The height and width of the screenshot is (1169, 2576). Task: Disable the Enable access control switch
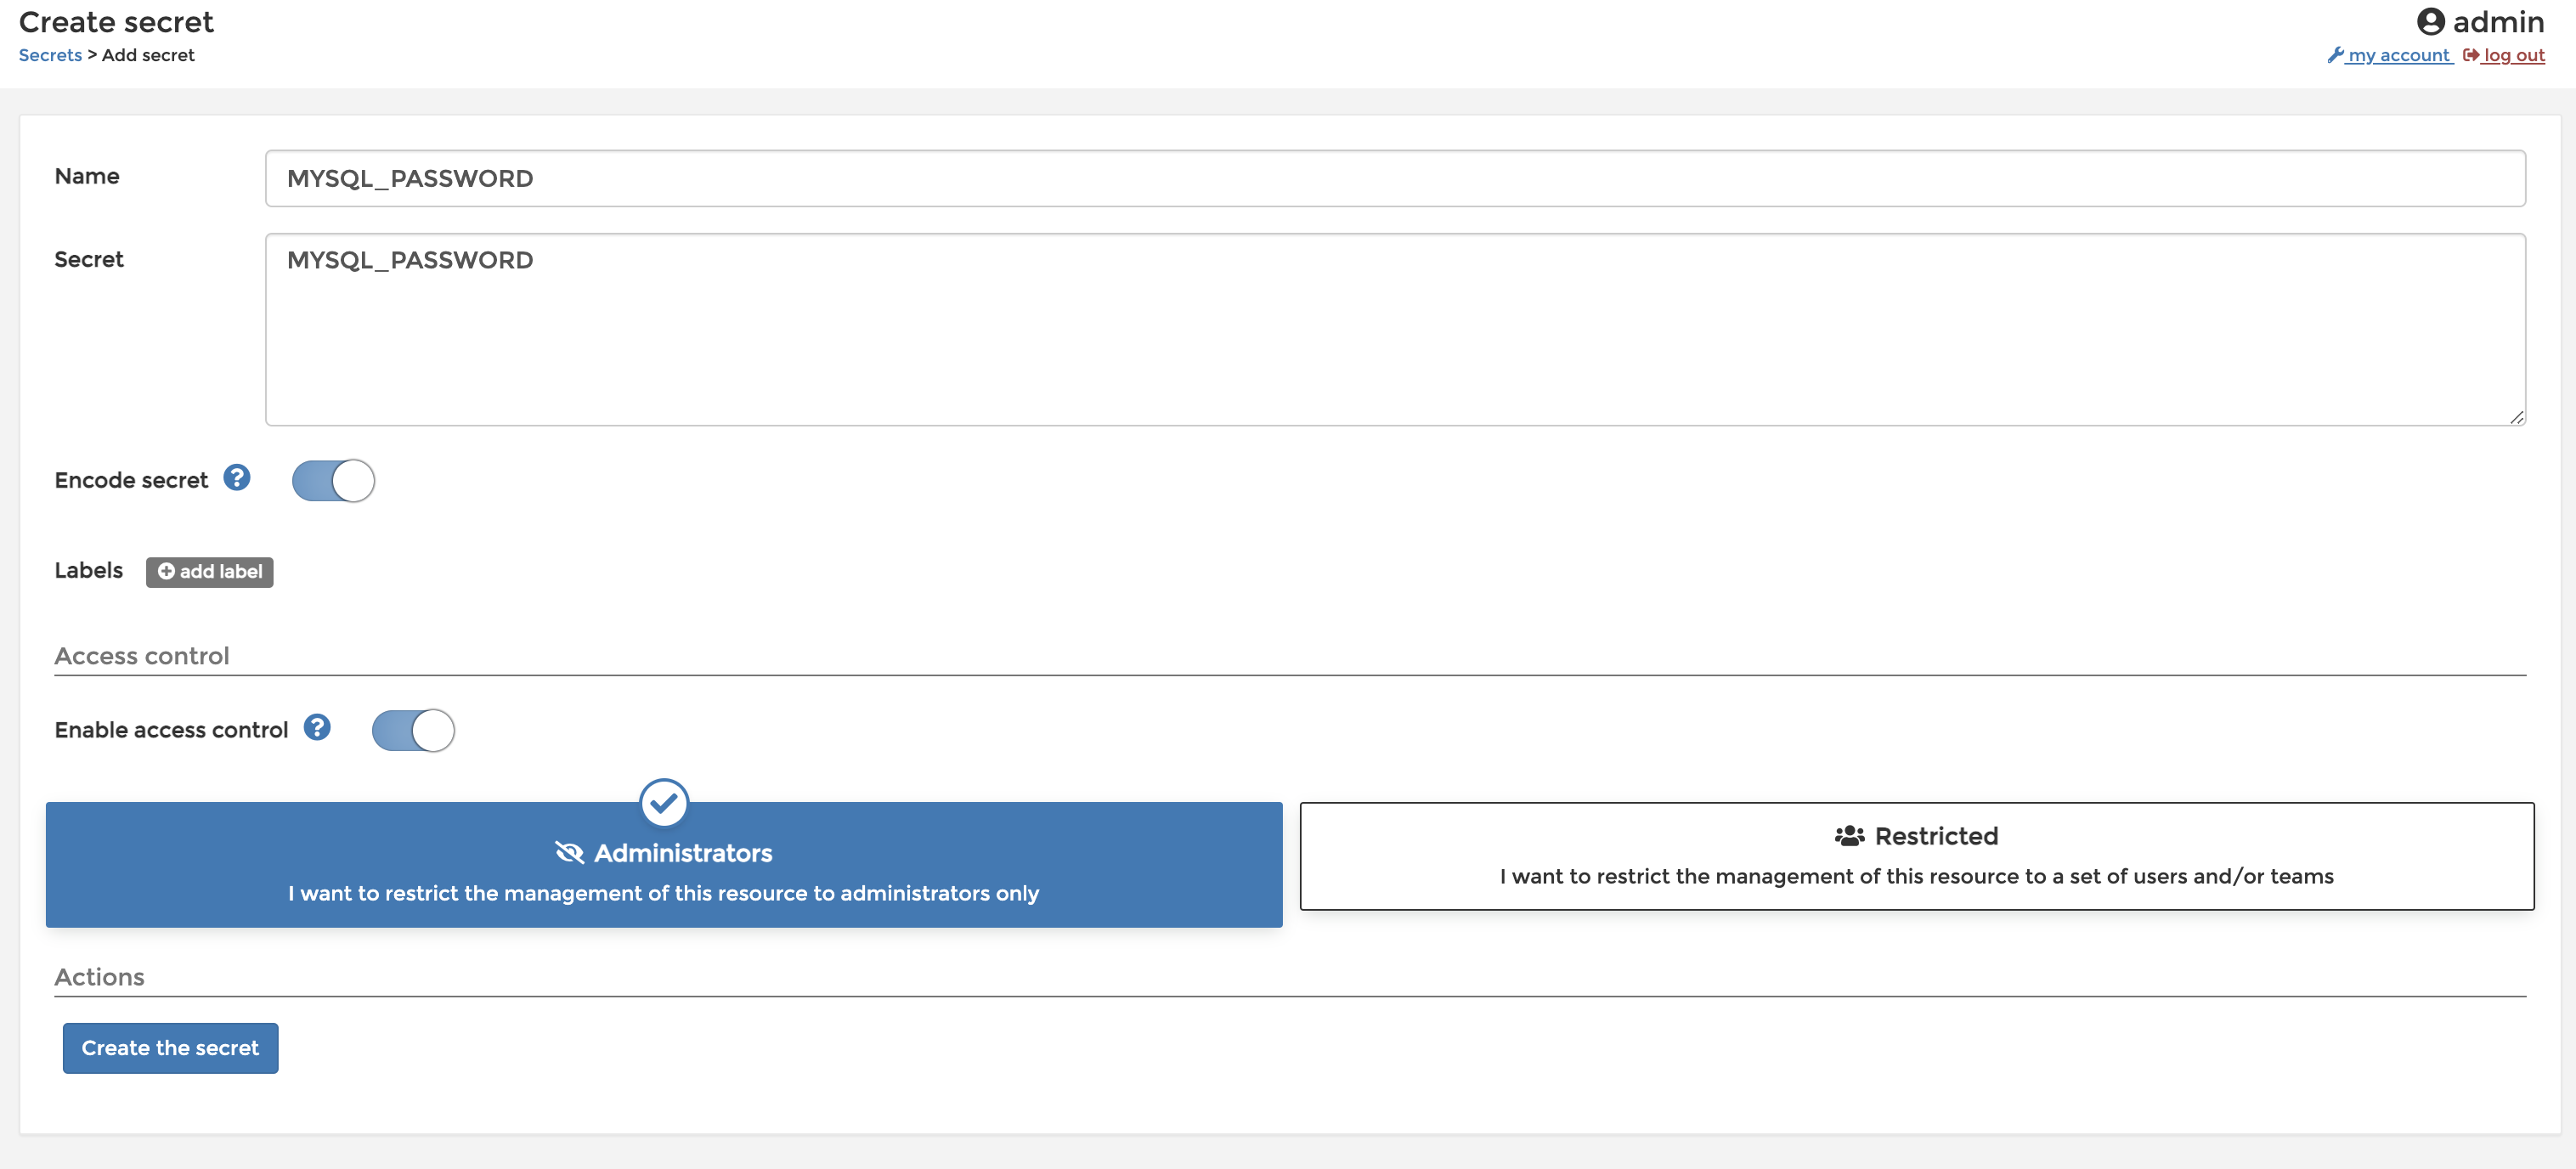coord(413,731)
